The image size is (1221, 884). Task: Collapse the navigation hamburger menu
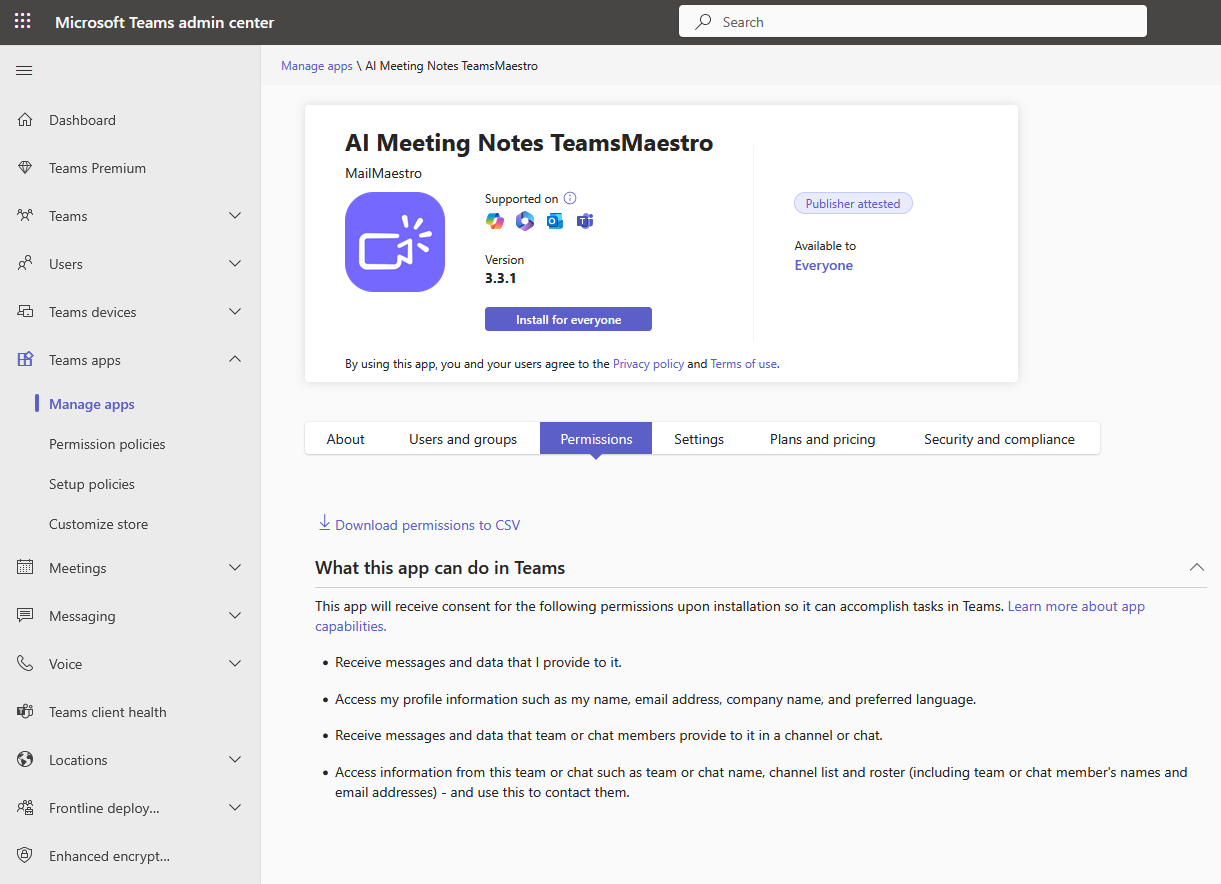click(x=24, y=70)
